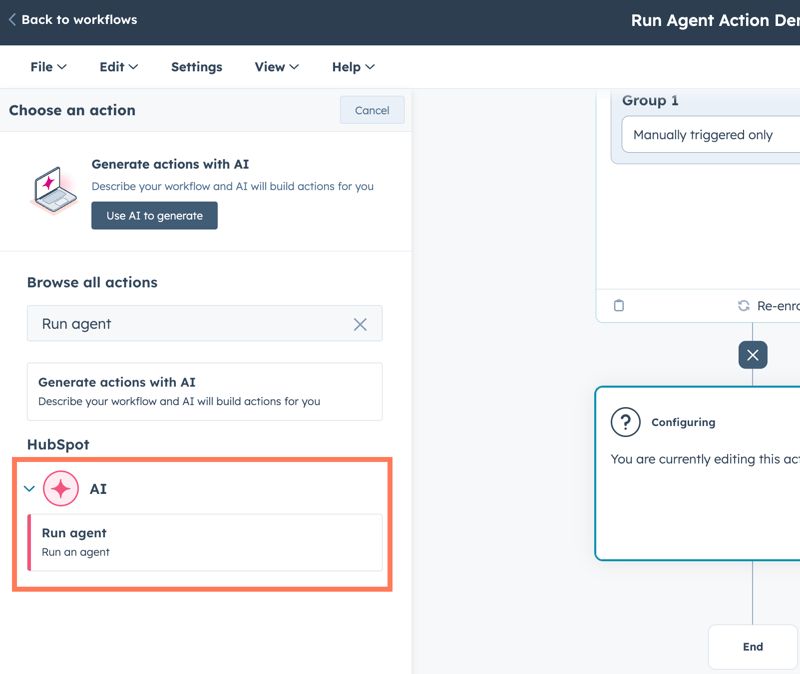Click the Configuring label text
The height and width of the screenshot is (674, 800).
coord(683,422)
